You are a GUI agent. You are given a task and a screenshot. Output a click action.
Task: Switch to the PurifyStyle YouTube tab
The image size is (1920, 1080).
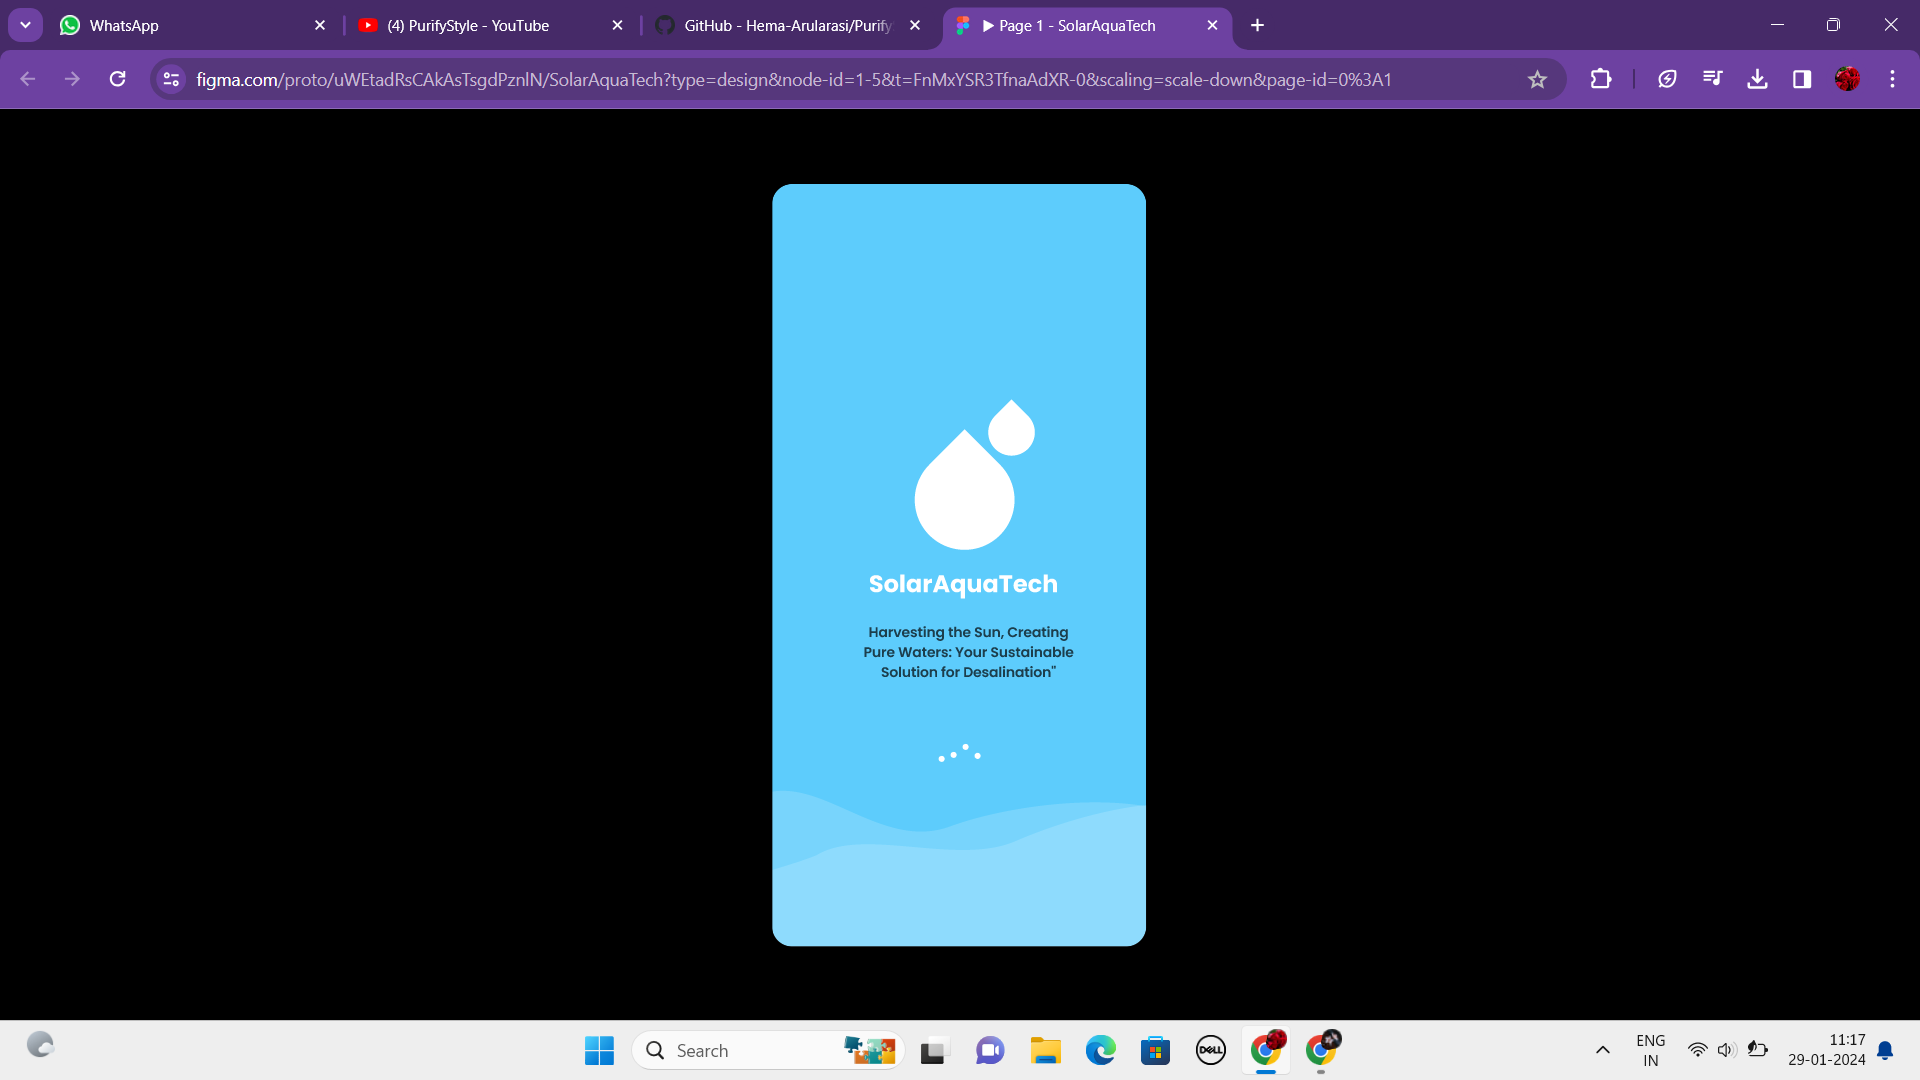point(480,25)
